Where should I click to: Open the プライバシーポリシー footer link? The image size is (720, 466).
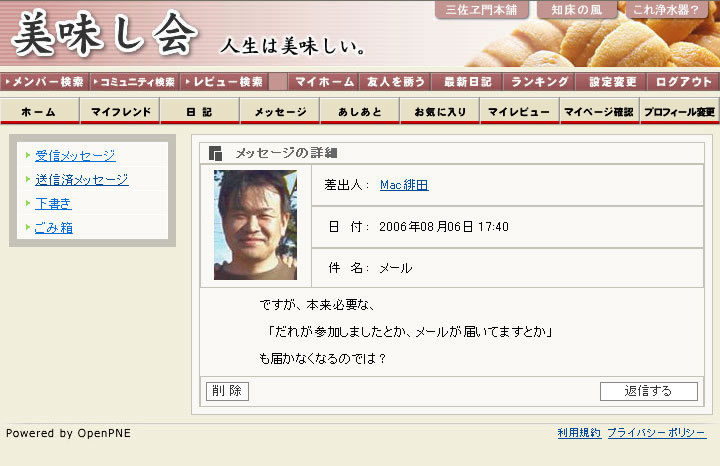657,433
